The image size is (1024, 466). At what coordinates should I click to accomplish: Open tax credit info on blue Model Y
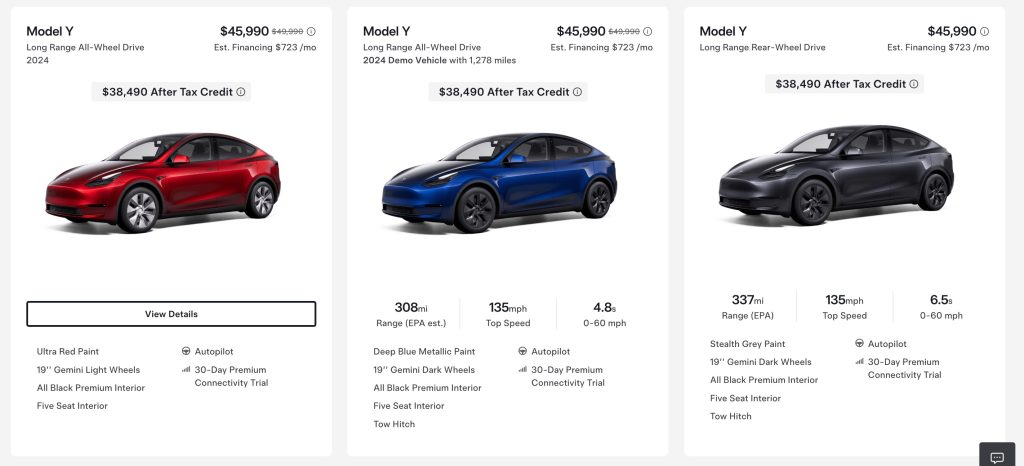[577, 92]
